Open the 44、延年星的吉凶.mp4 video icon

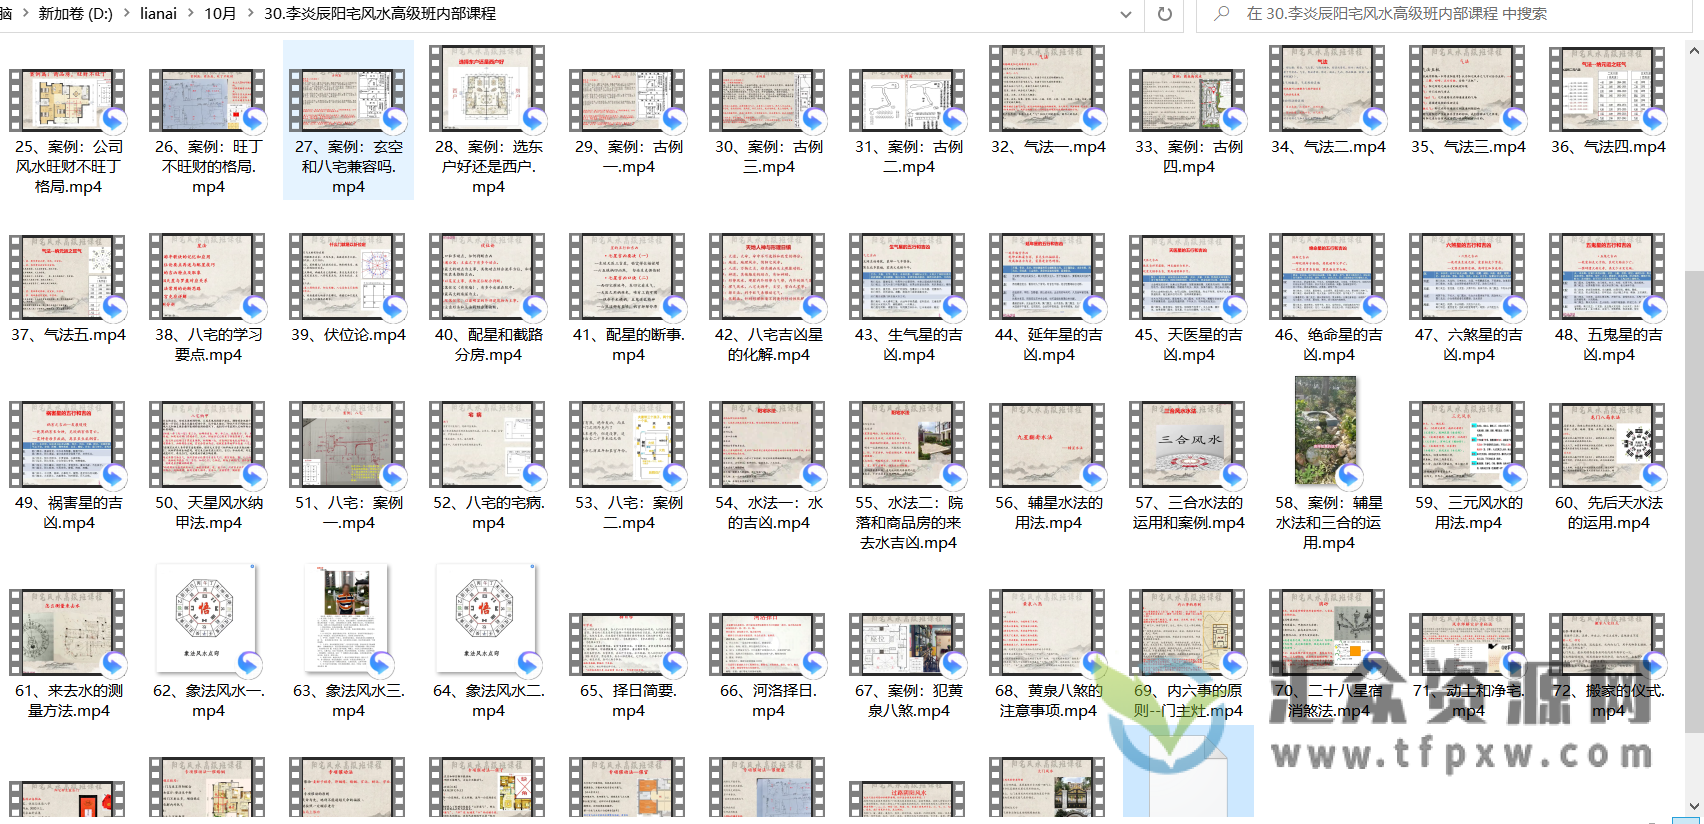(1048, 278)
